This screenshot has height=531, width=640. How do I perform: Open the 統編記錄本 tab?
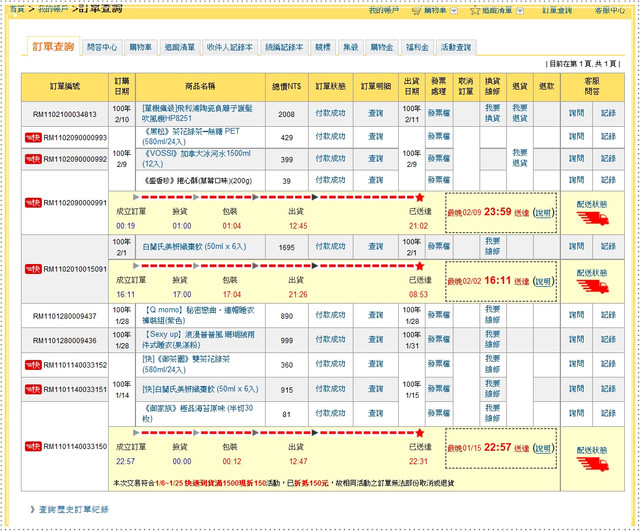coord(284,47)
